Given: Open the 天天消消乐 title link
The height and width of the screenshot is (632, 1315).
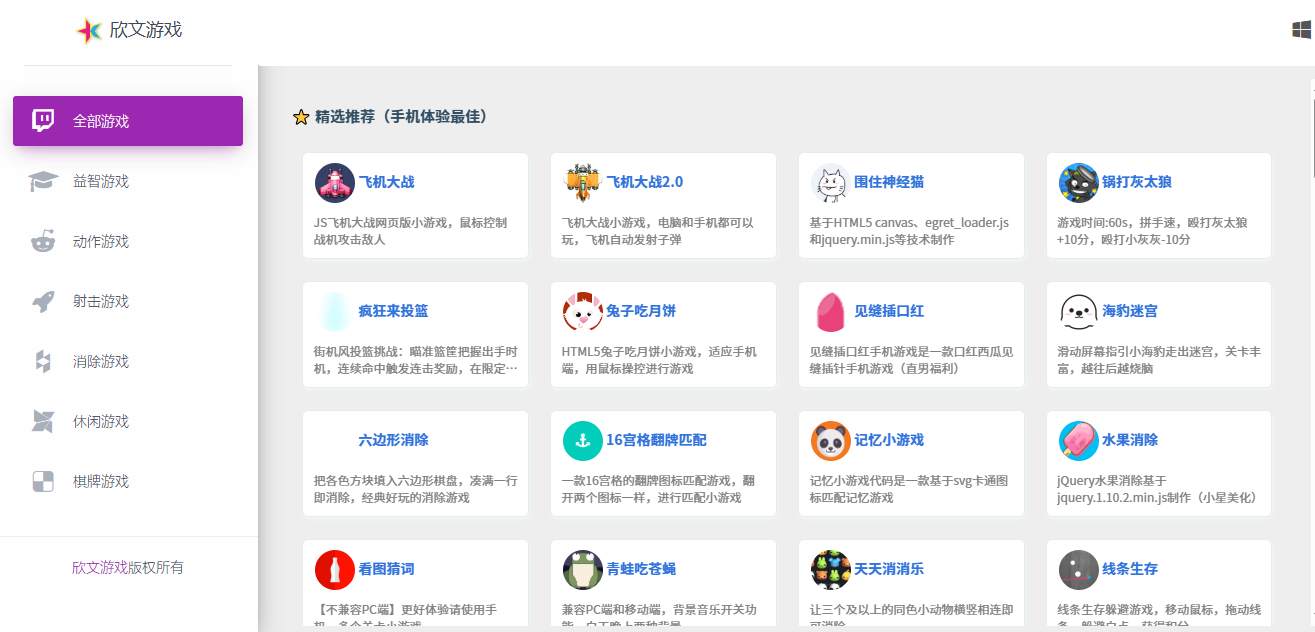Looking at the screenshot, I should pos(889,569).
